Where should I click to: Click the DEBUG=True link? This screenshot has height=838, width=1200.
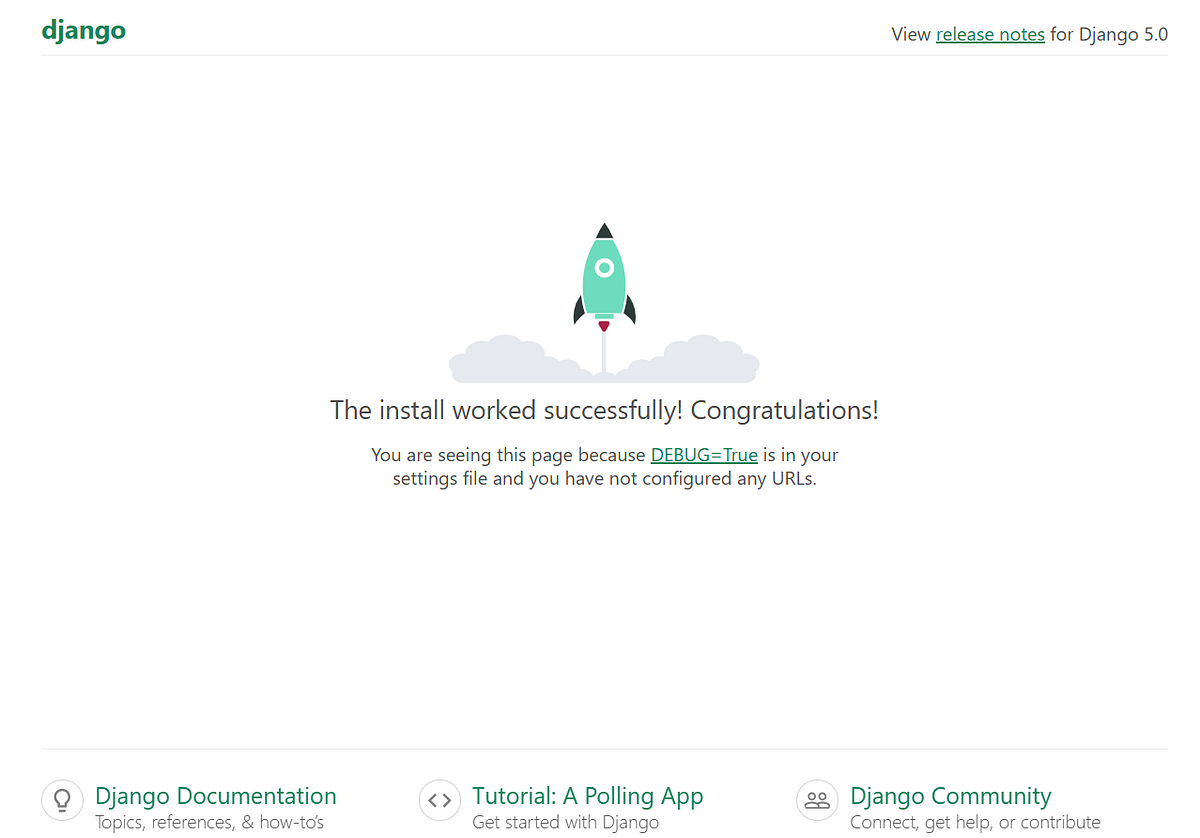(x=704, y=454)
